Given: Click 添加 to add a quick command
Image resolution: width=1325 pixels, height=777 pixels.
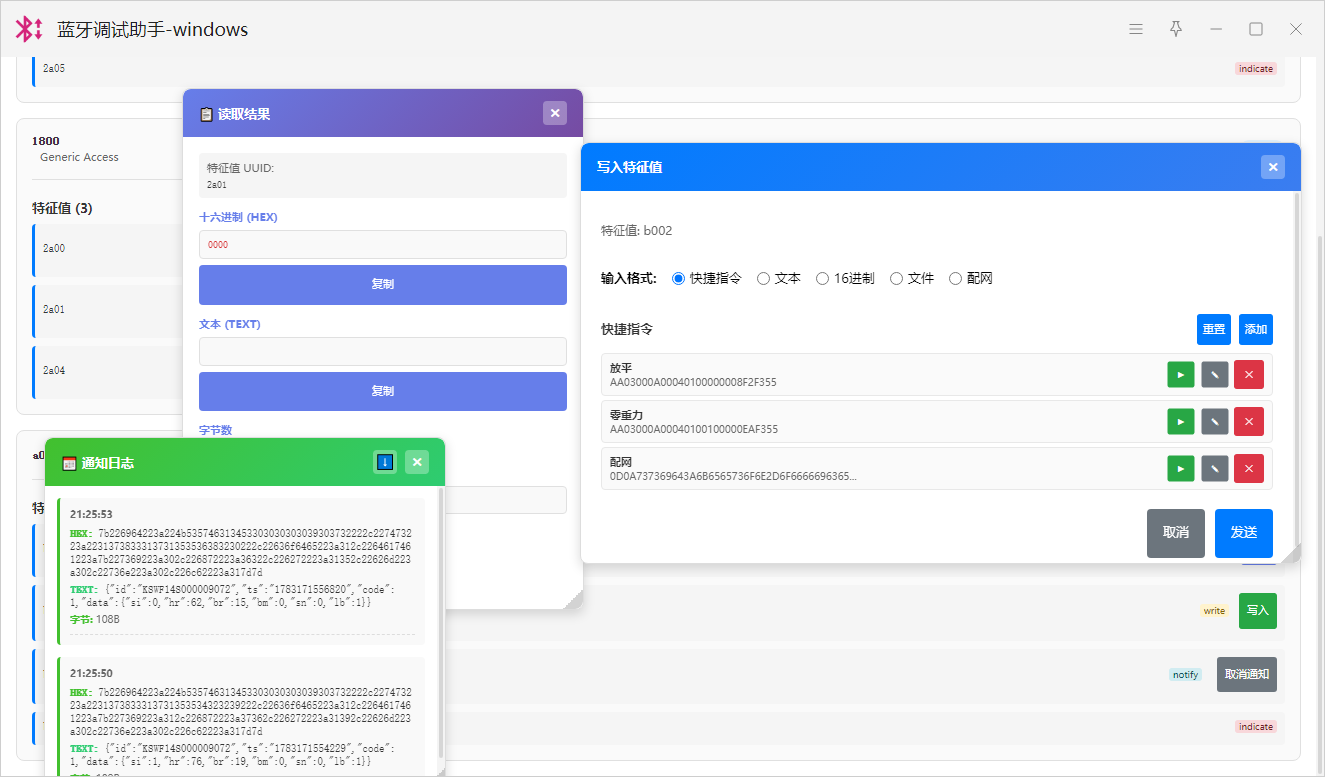Looking at the screenshot, I should tap(1256, 329).
